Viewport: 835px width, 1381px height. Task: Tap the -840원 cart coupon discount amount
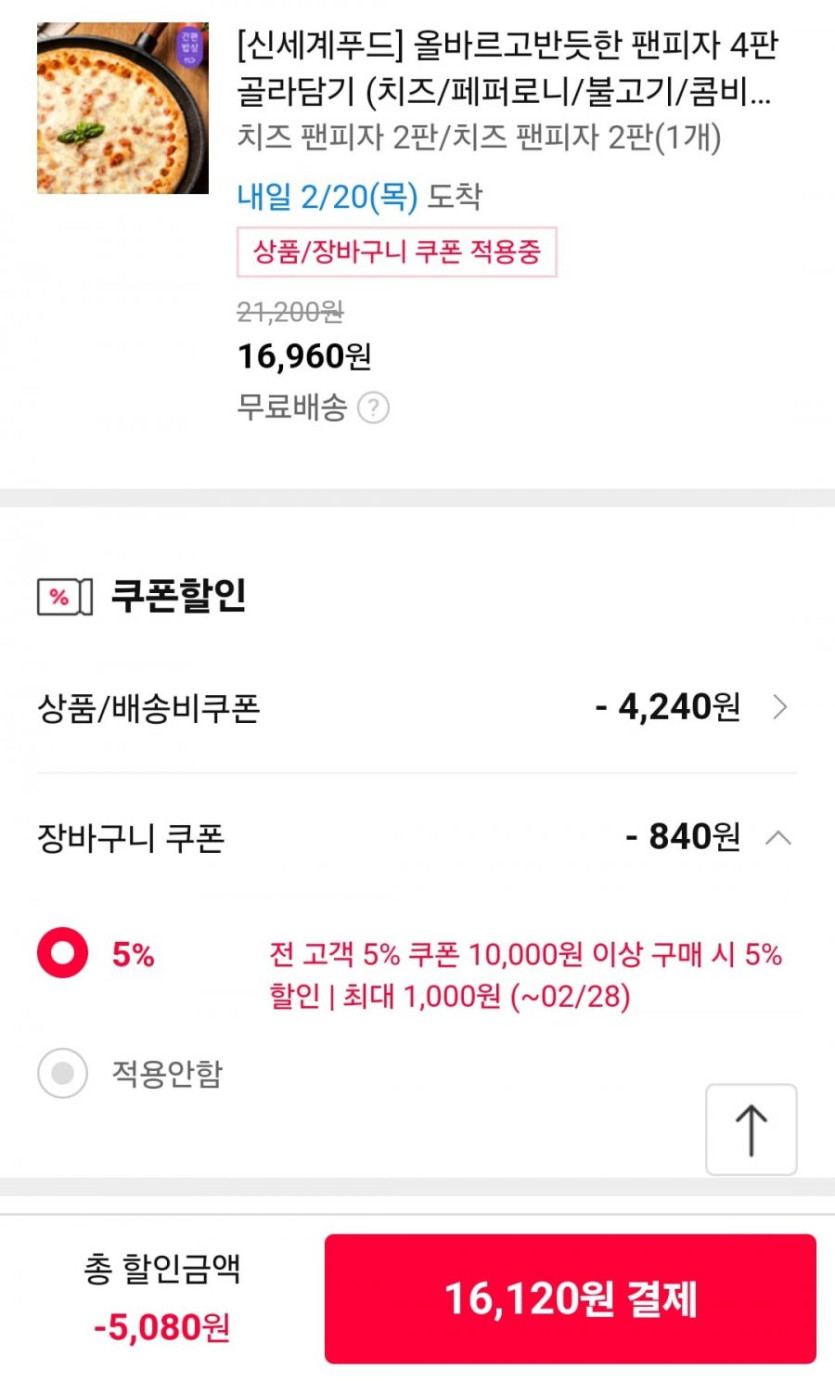tap(683, 837)
